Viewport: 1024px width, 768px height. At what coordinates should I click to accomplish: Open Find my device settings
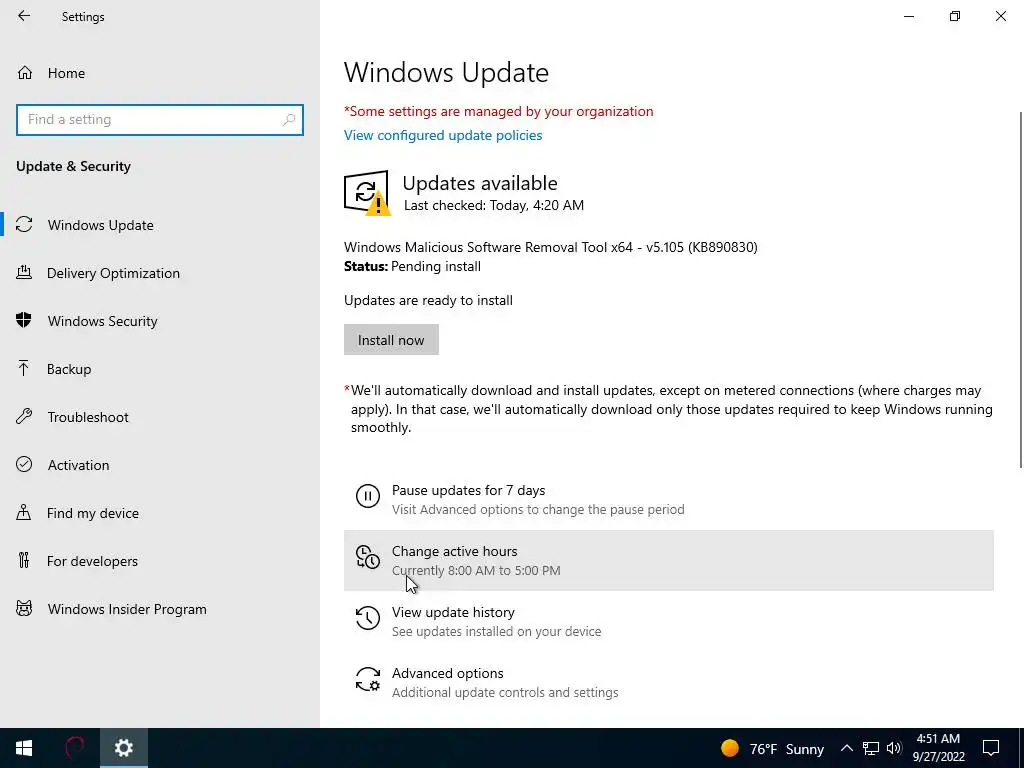(x=160, y=513)
